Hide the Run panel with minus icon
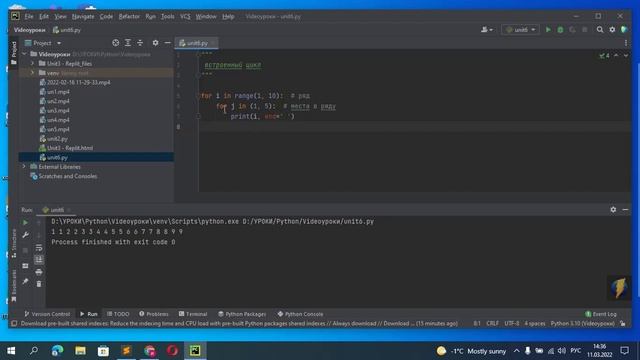The width and height of the screenshot is (640, 360). coord(625,209)
